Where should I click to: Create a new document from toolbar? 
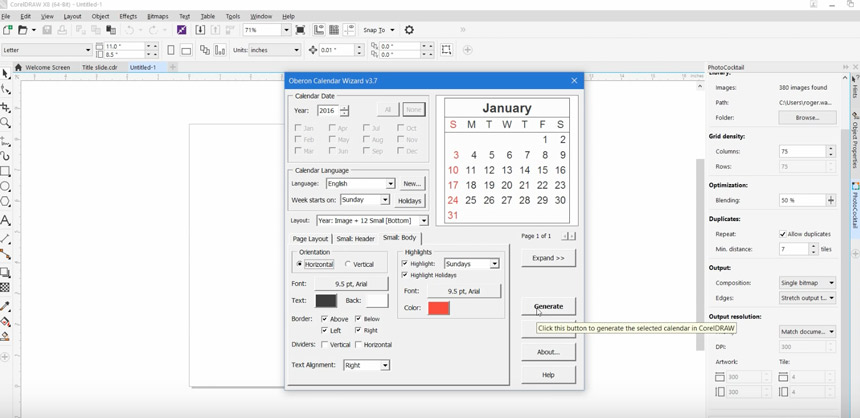(8, 30)
